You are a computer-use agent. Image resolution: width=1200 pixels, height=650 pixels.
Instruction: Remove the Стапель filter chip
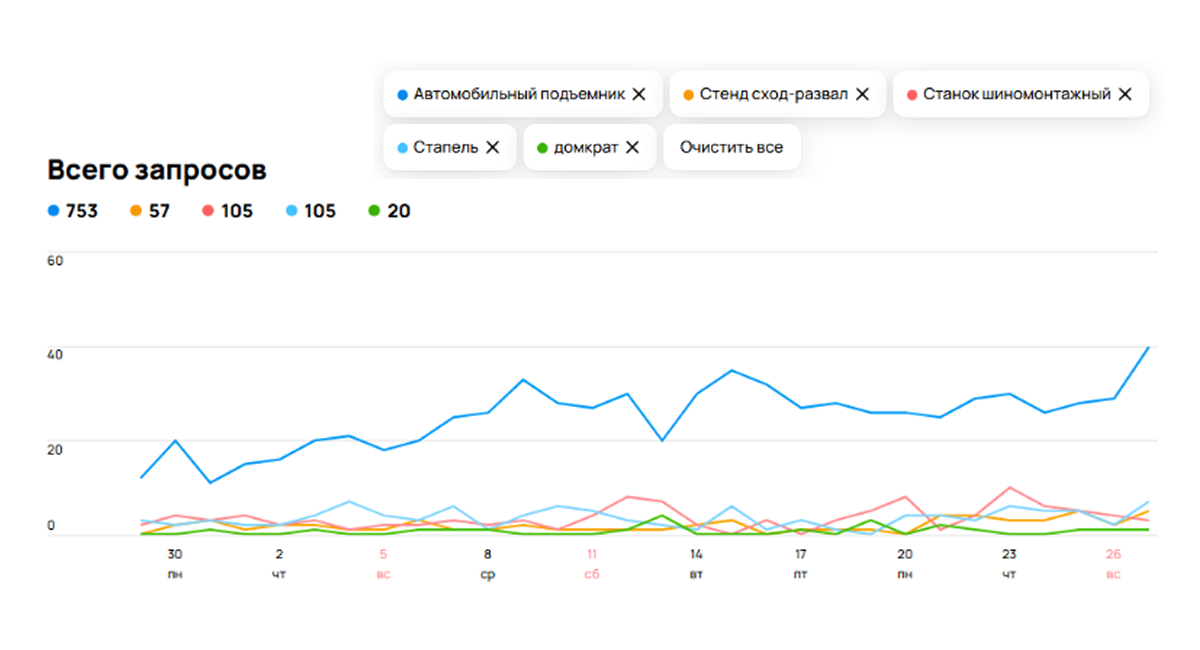pos(492,147)
